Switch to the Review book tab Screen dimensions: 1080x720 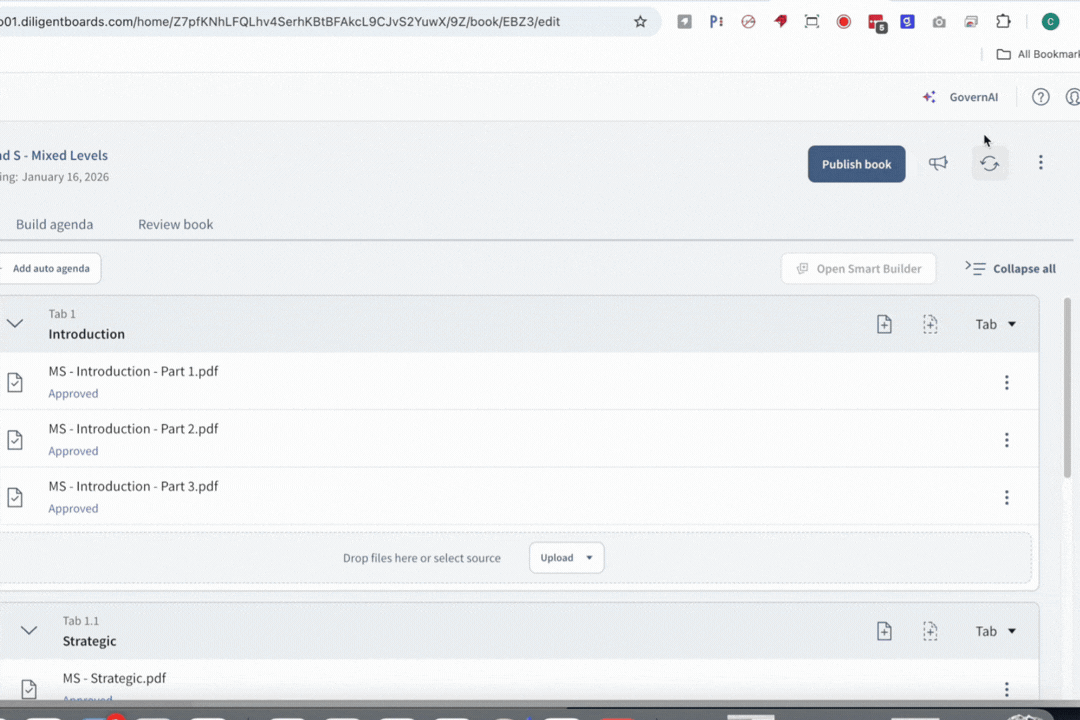coord(175,224)
